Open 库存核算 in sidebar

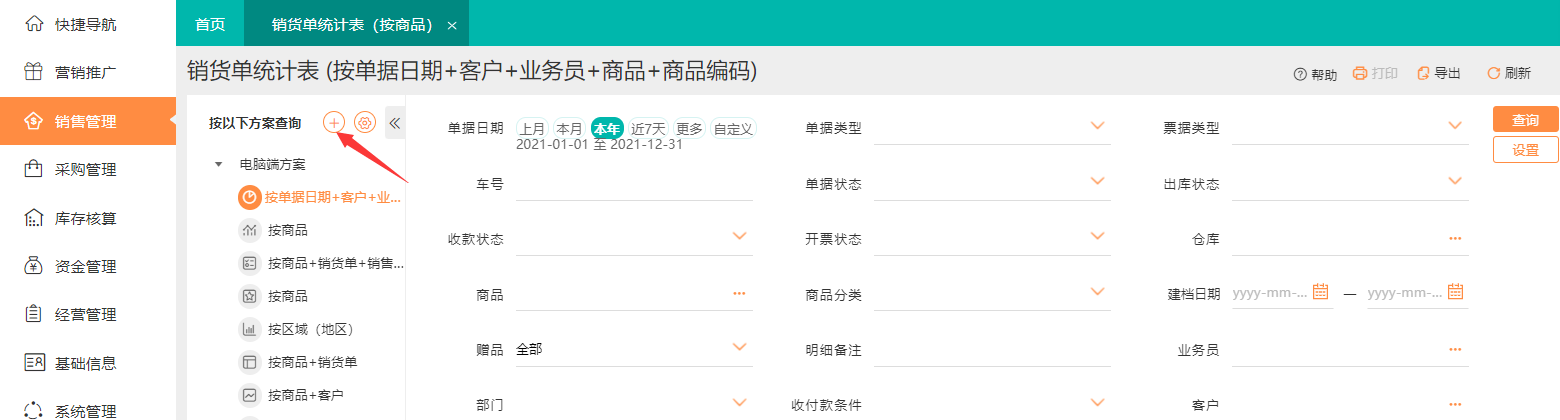tap(85, 217)
